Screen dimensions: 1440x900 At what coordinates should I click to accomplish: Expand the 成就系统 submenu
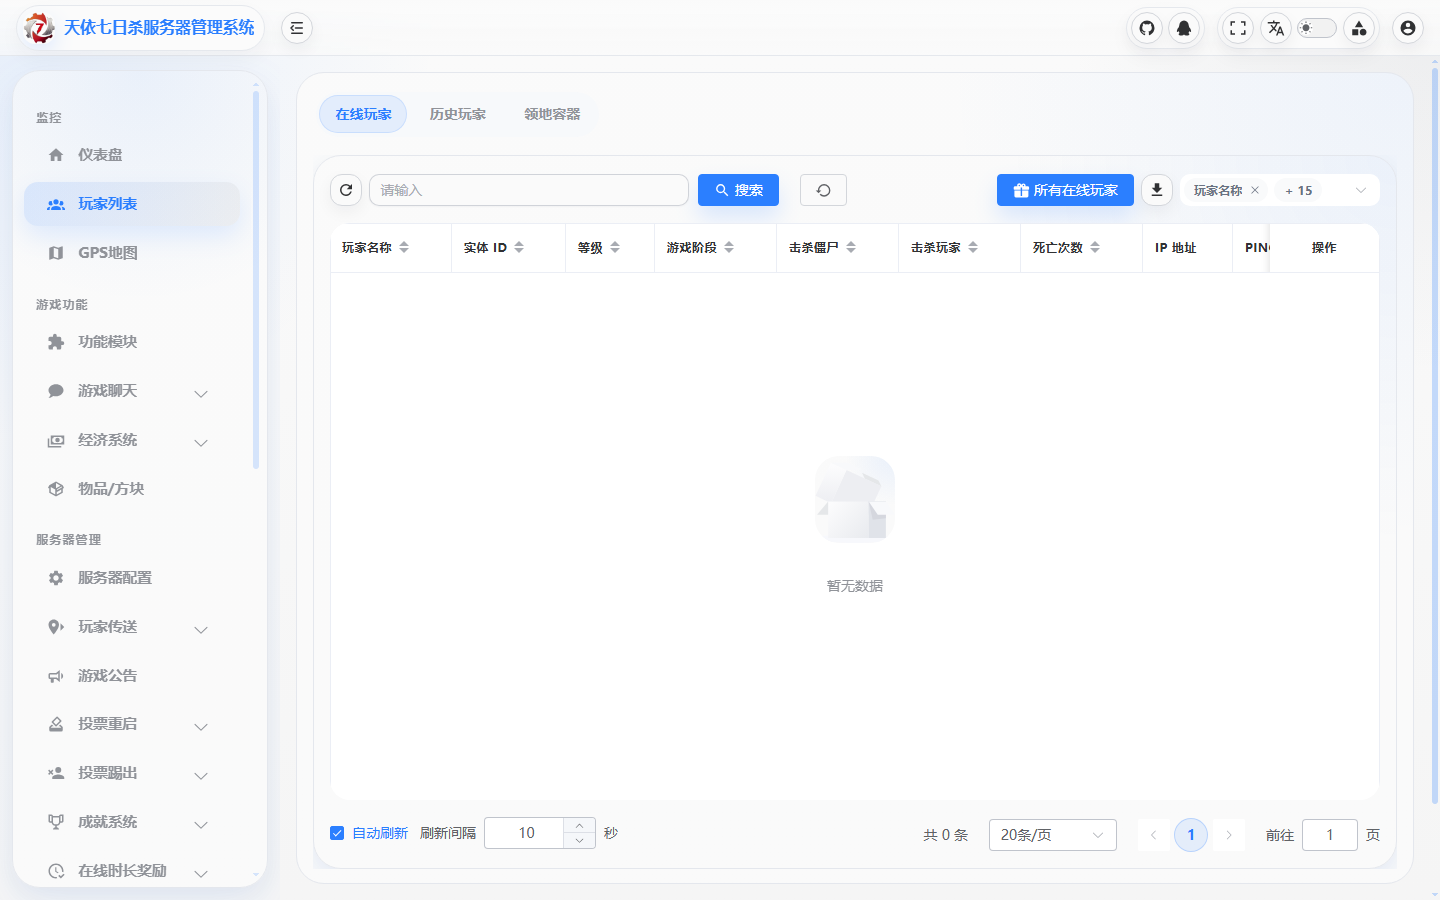point(132,822)
